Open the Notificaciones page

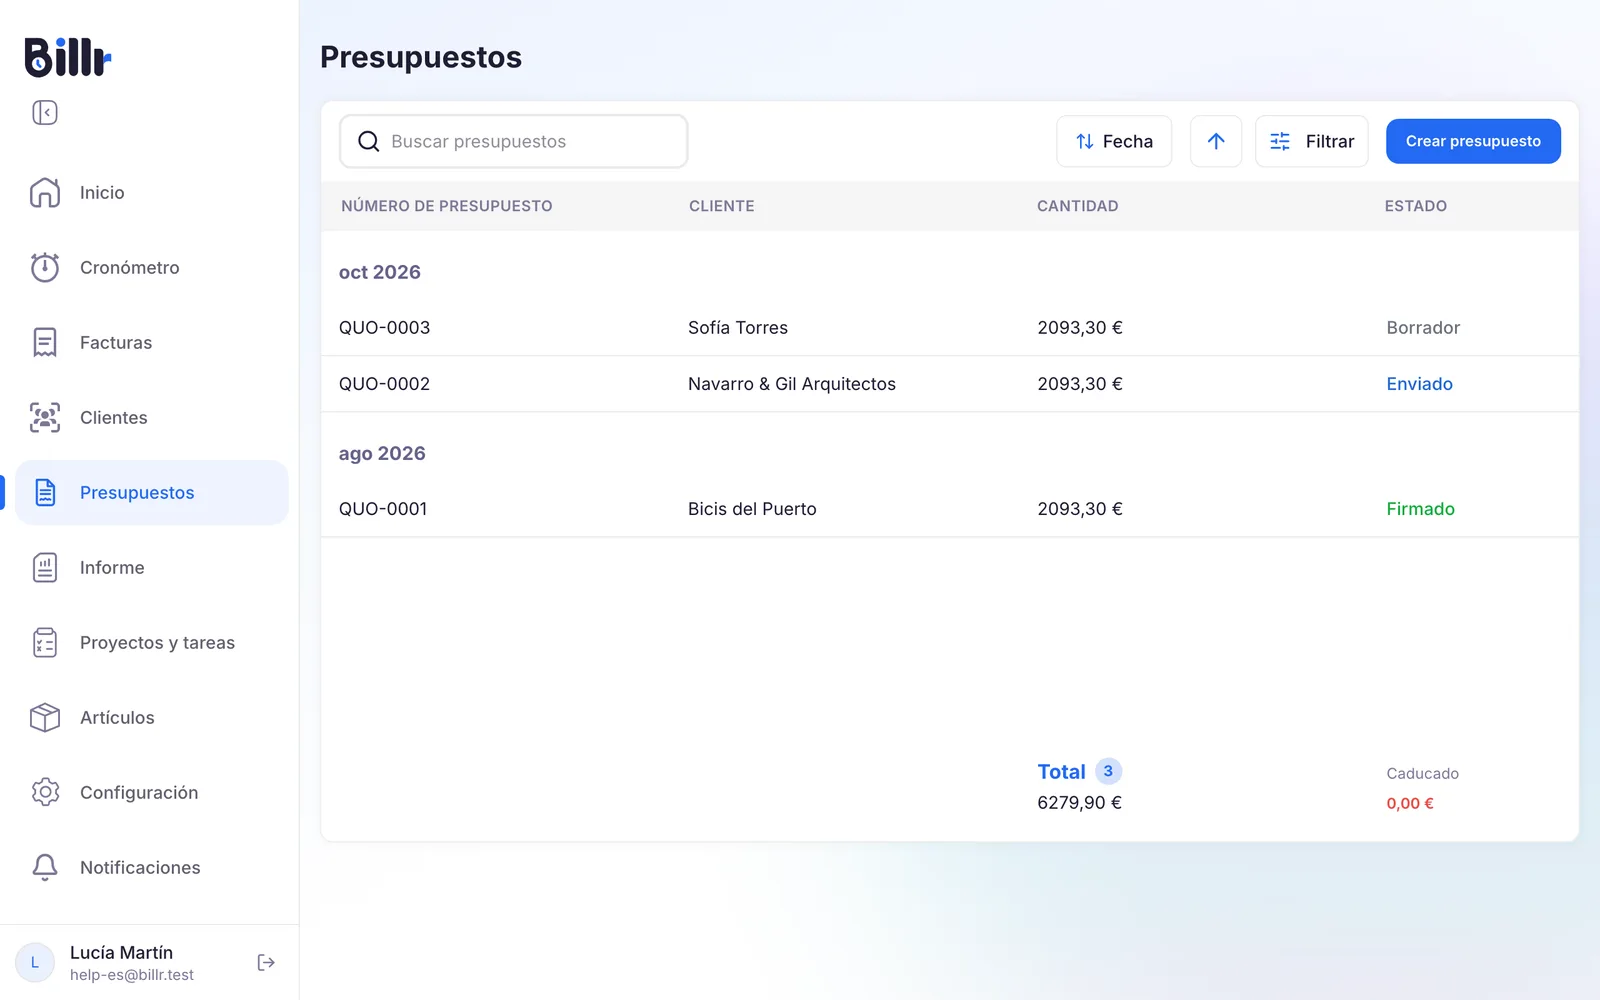pos(152,867)
